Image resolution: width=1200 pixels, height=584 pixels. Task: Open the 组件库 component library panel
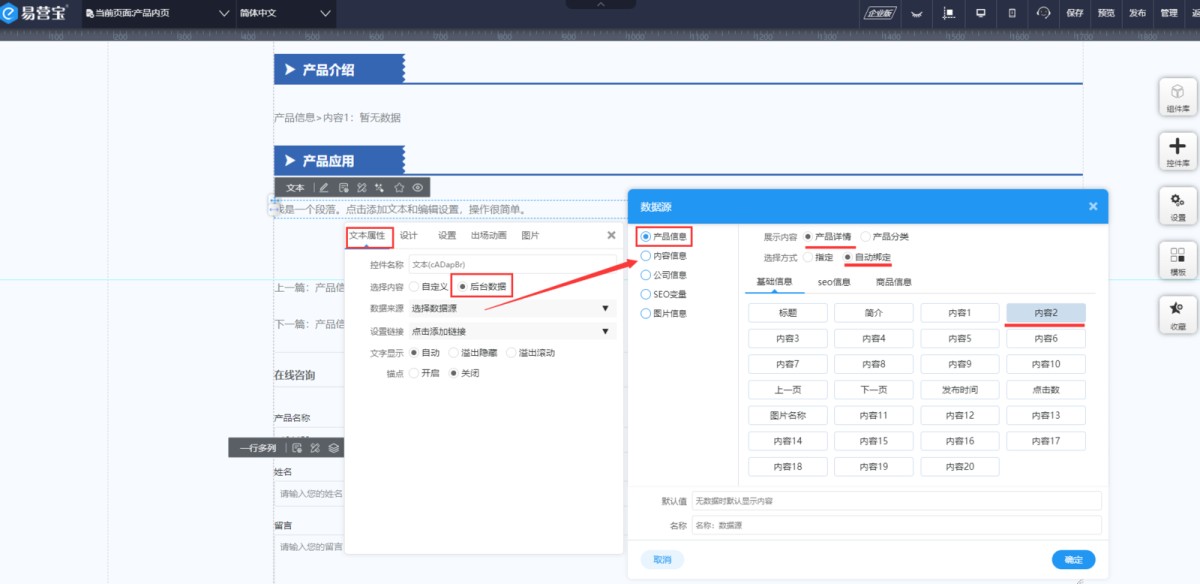[x=1177, y=96]
